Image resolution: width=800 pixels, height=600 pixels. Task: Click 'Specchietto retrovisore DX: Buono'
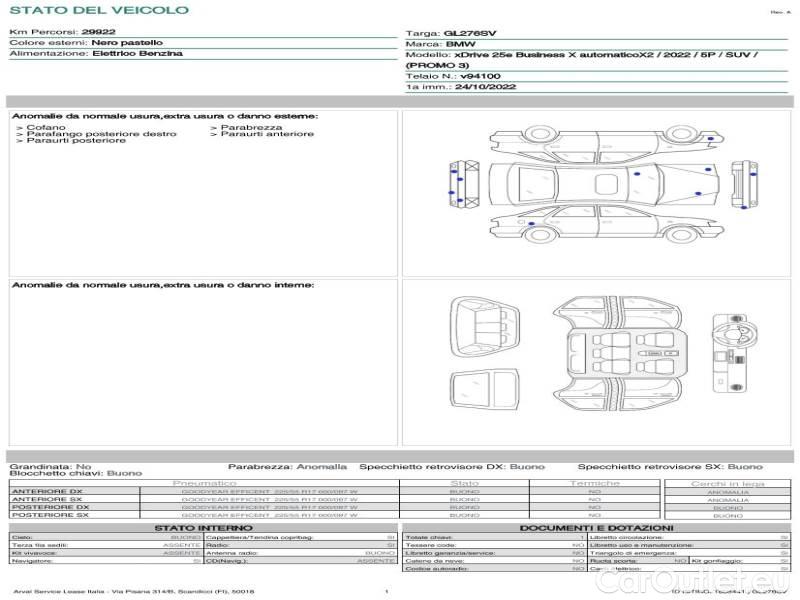[452, 466]
